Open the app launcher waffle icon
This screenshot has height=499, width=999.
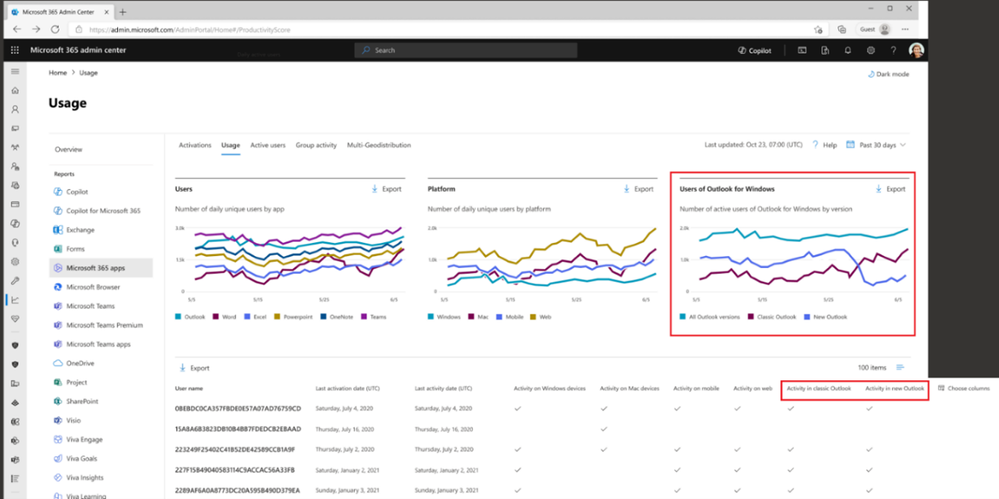(15, 50)
